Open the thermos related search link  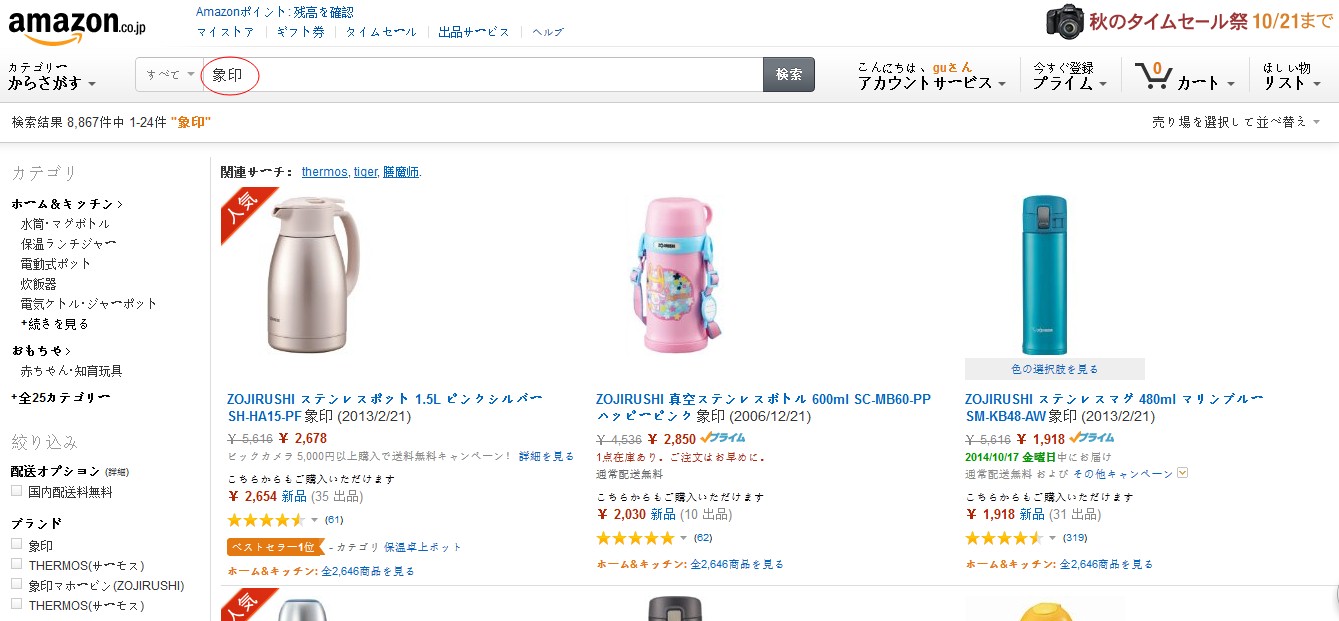tap(324, 172)
